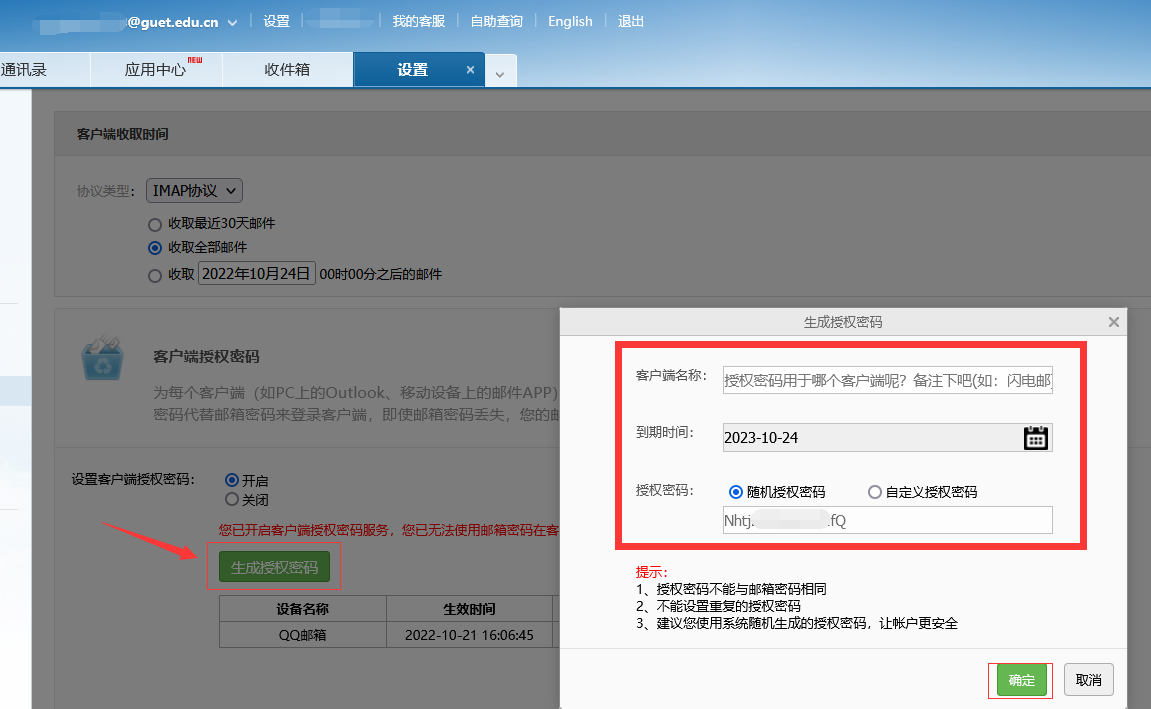Open the IMAP协议 protocol type dropdown
The height and width of the screenshot is (709, 1151).
point(194,190)
